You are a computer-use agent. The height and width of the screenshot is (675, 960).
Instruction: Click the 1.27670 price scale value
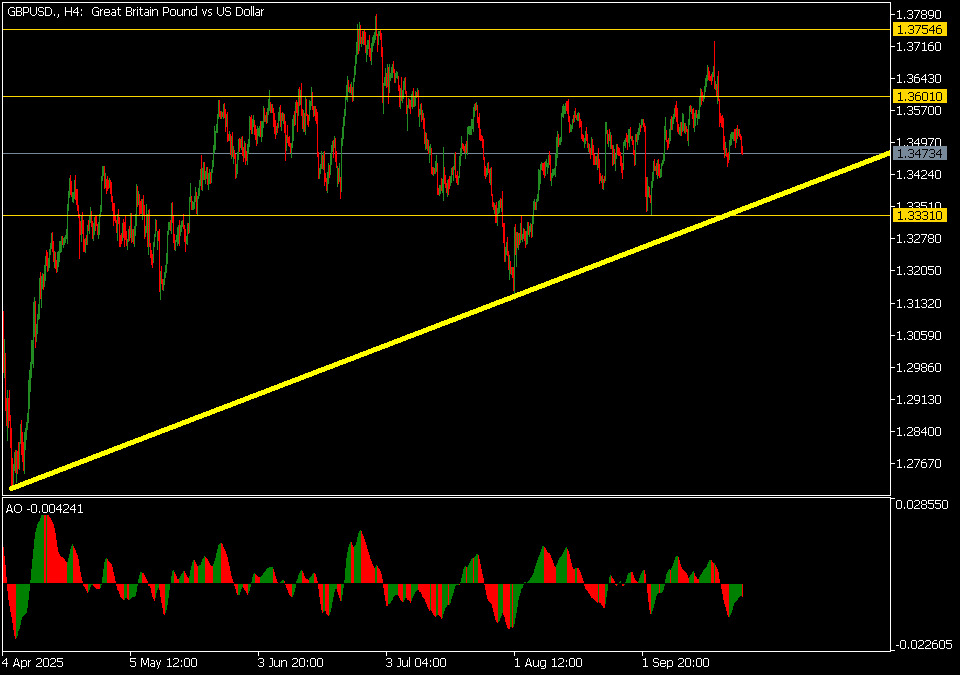pyautogui.click(x=918, y=464)
